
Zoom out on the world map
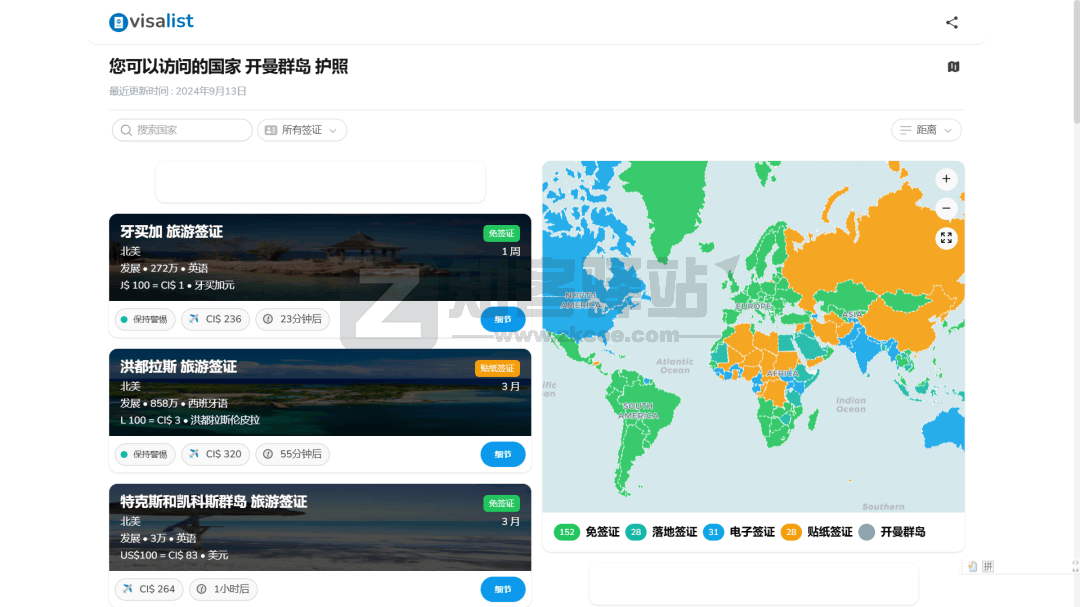946,208
